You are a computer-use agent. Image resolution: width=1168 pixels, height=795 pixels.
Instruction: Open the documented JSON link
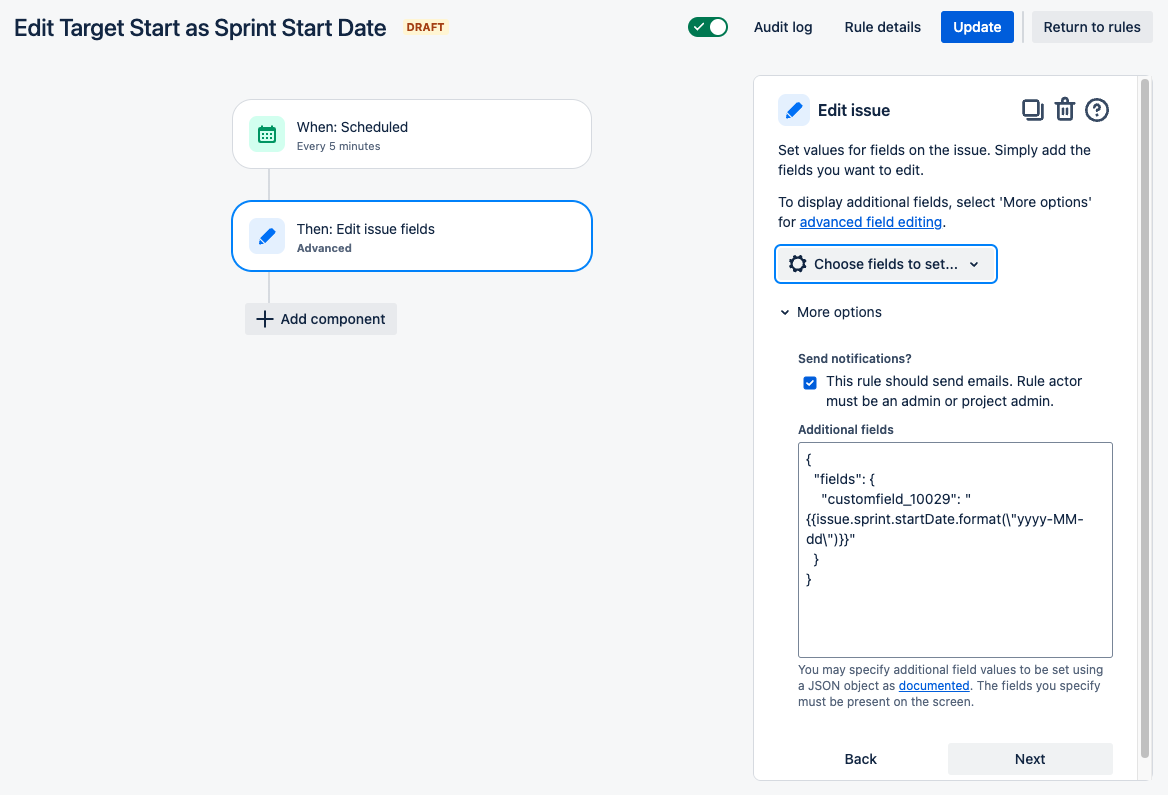point(934,685)
